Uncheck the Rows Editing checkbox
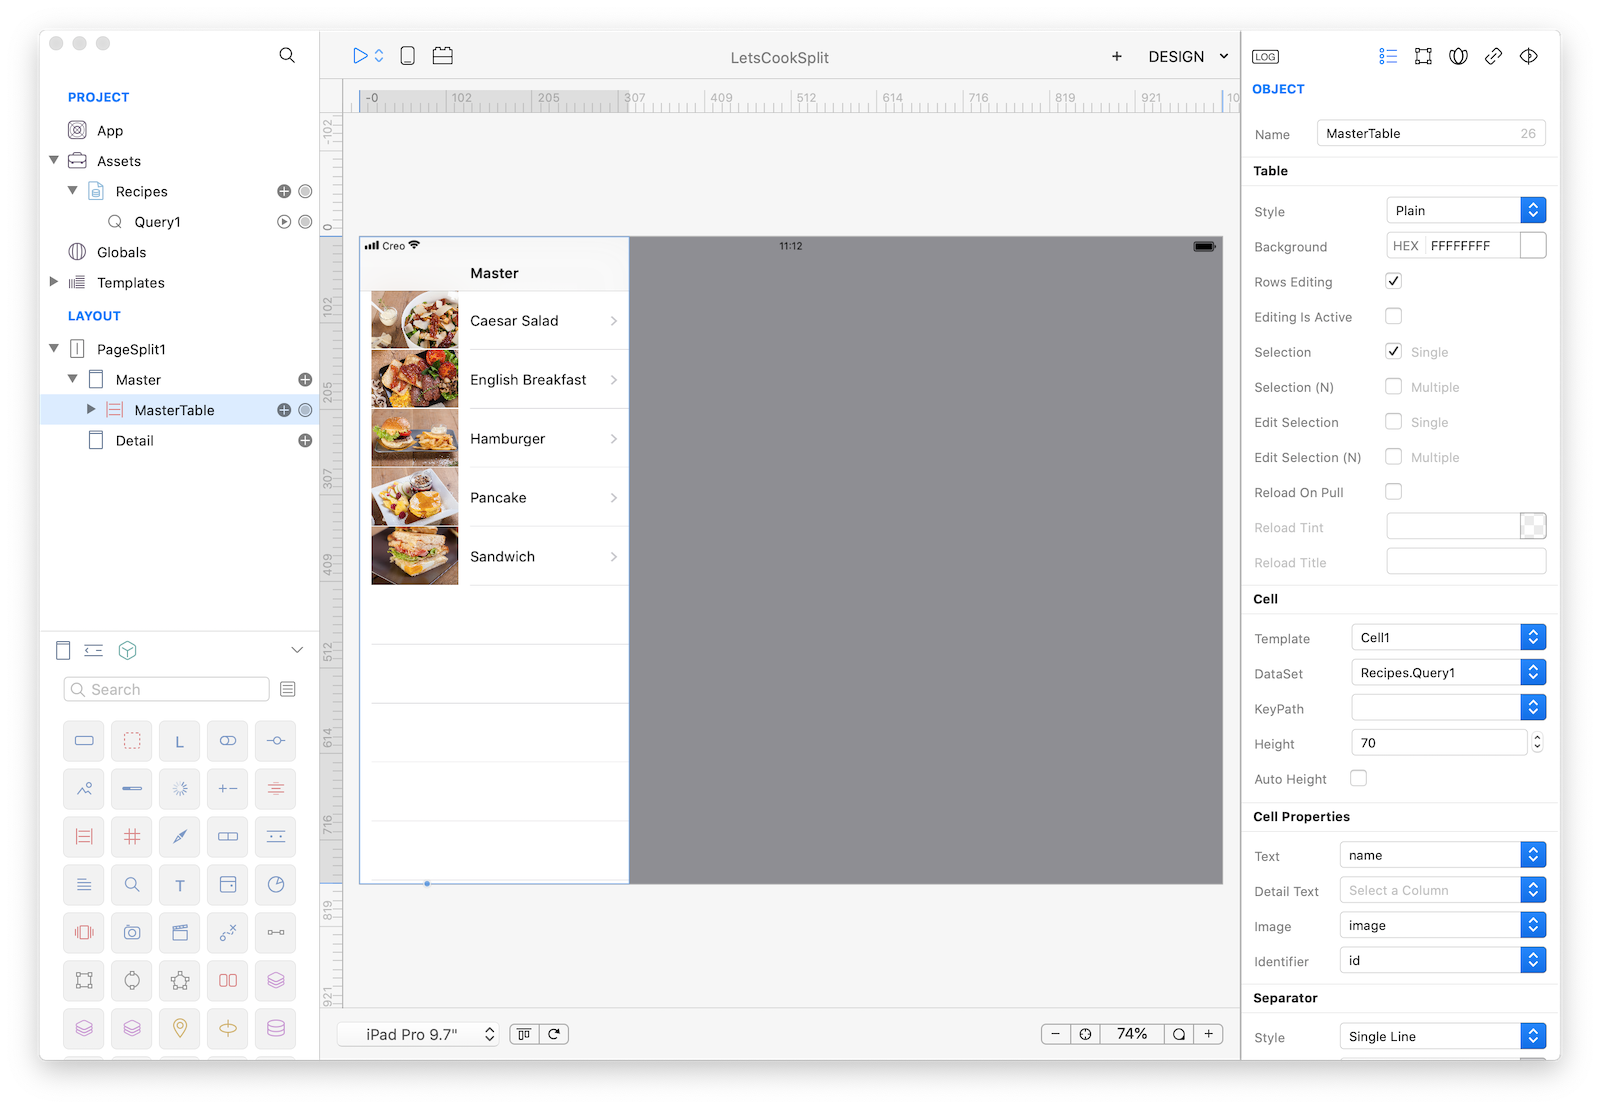 [x=1393, y=281]
